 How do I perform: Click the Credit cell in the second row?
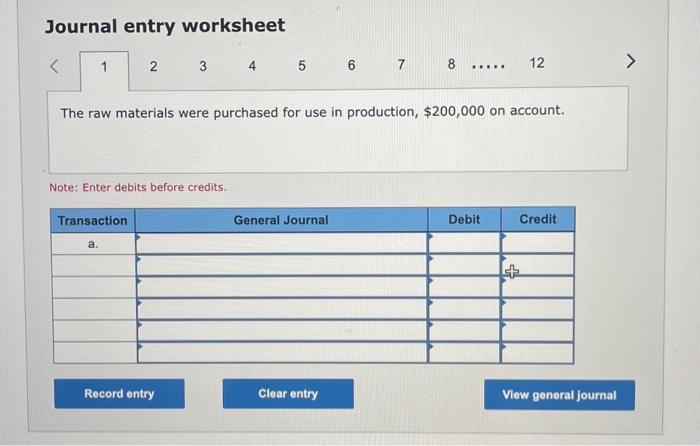click(x=538, y=265)
